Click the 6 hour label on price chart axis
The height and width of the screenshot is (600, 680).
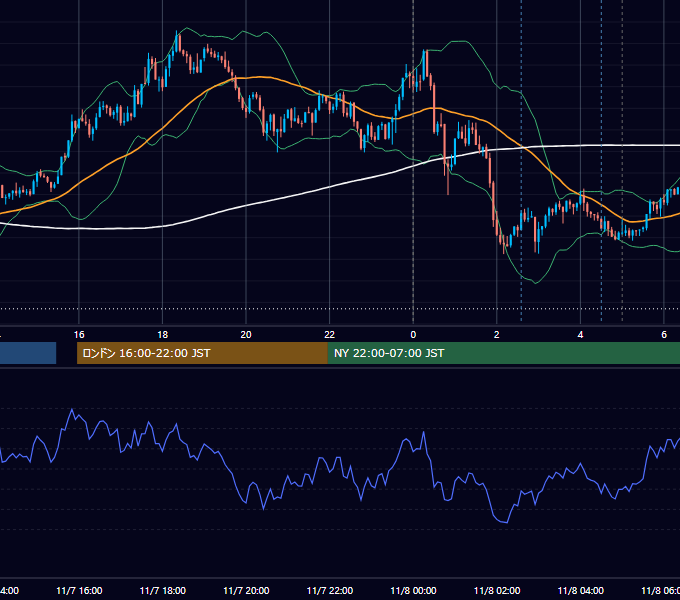[x=664, y=335]
